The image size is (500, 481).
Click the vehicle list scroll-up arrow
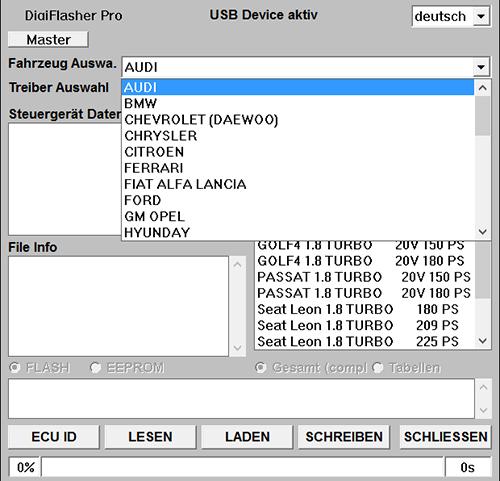[x=482, y=88]
